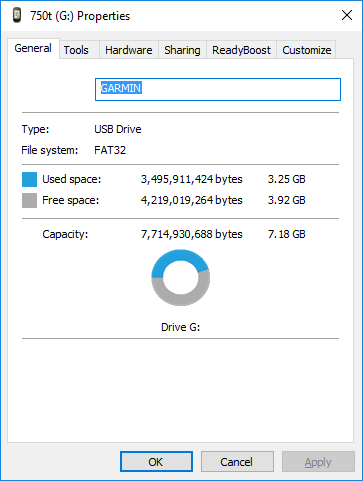Select the Sharing tab
The image size is (363, 481).
(x=182, y=50)
